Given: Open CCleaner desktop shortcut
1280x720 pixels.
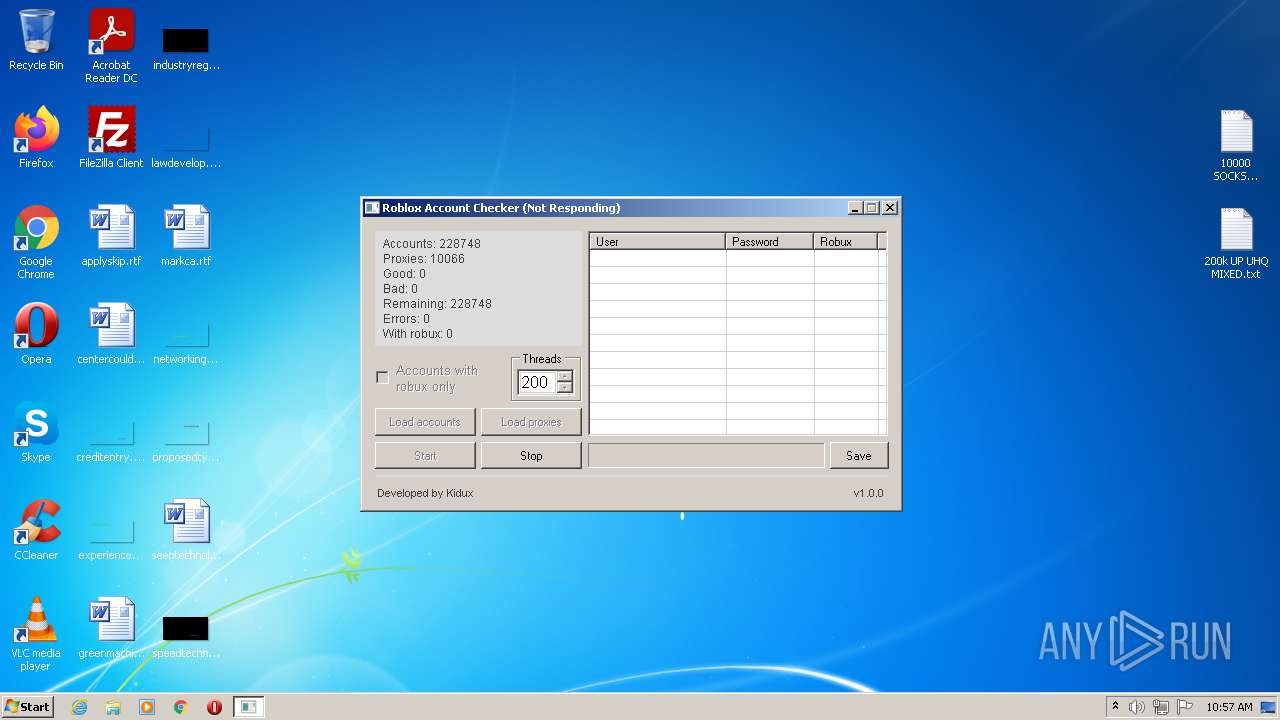Looking at the screenshot, I should (x=36, y=530).
